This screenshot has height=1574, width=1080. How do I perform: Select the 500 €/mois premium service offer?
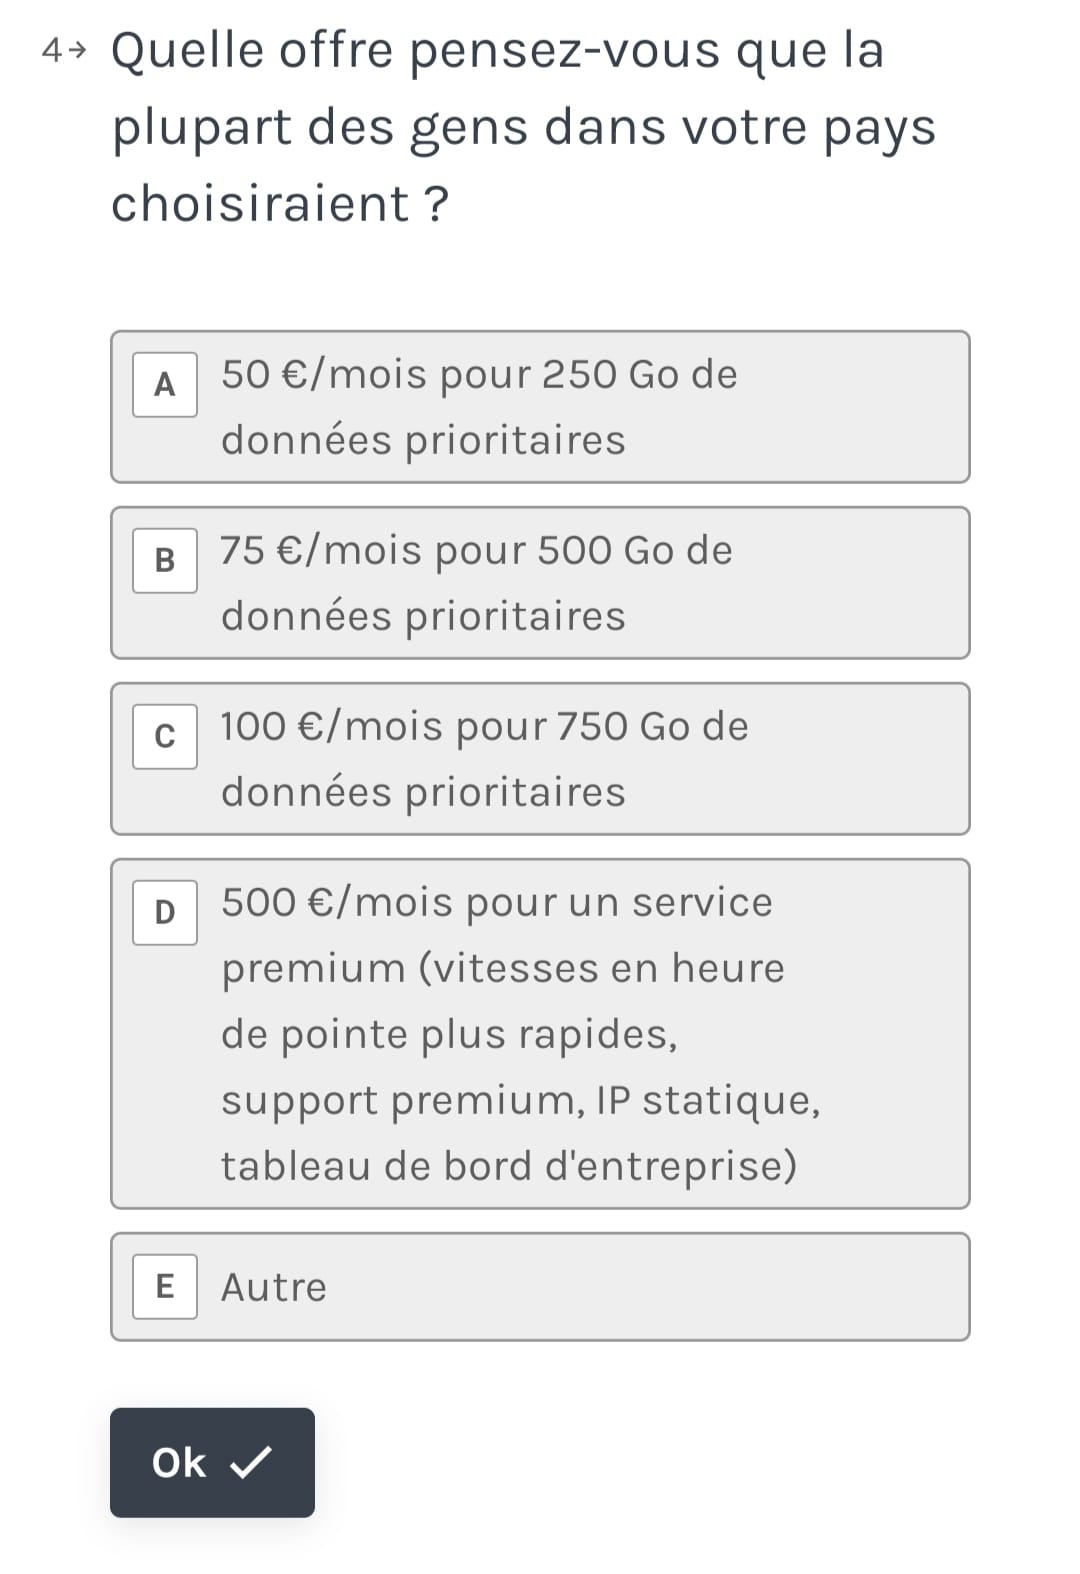[x=540, y=1034]
